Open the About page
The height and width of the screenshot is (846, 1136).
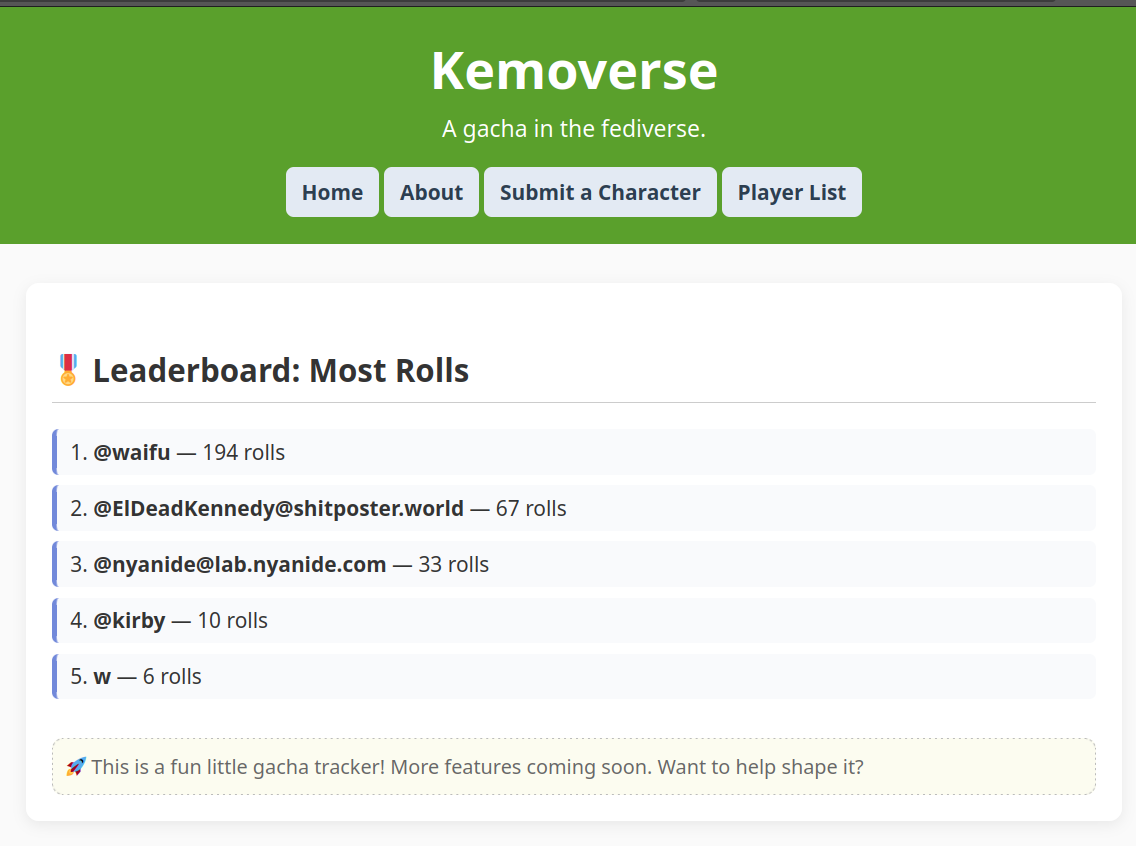point(431,192)
